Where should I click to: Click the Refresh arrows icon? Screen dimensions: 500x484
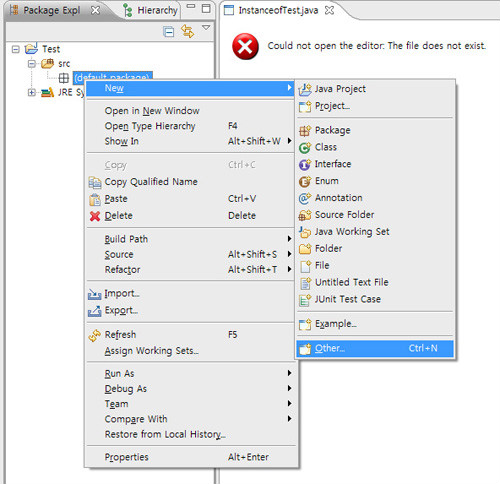coord(95,335)
